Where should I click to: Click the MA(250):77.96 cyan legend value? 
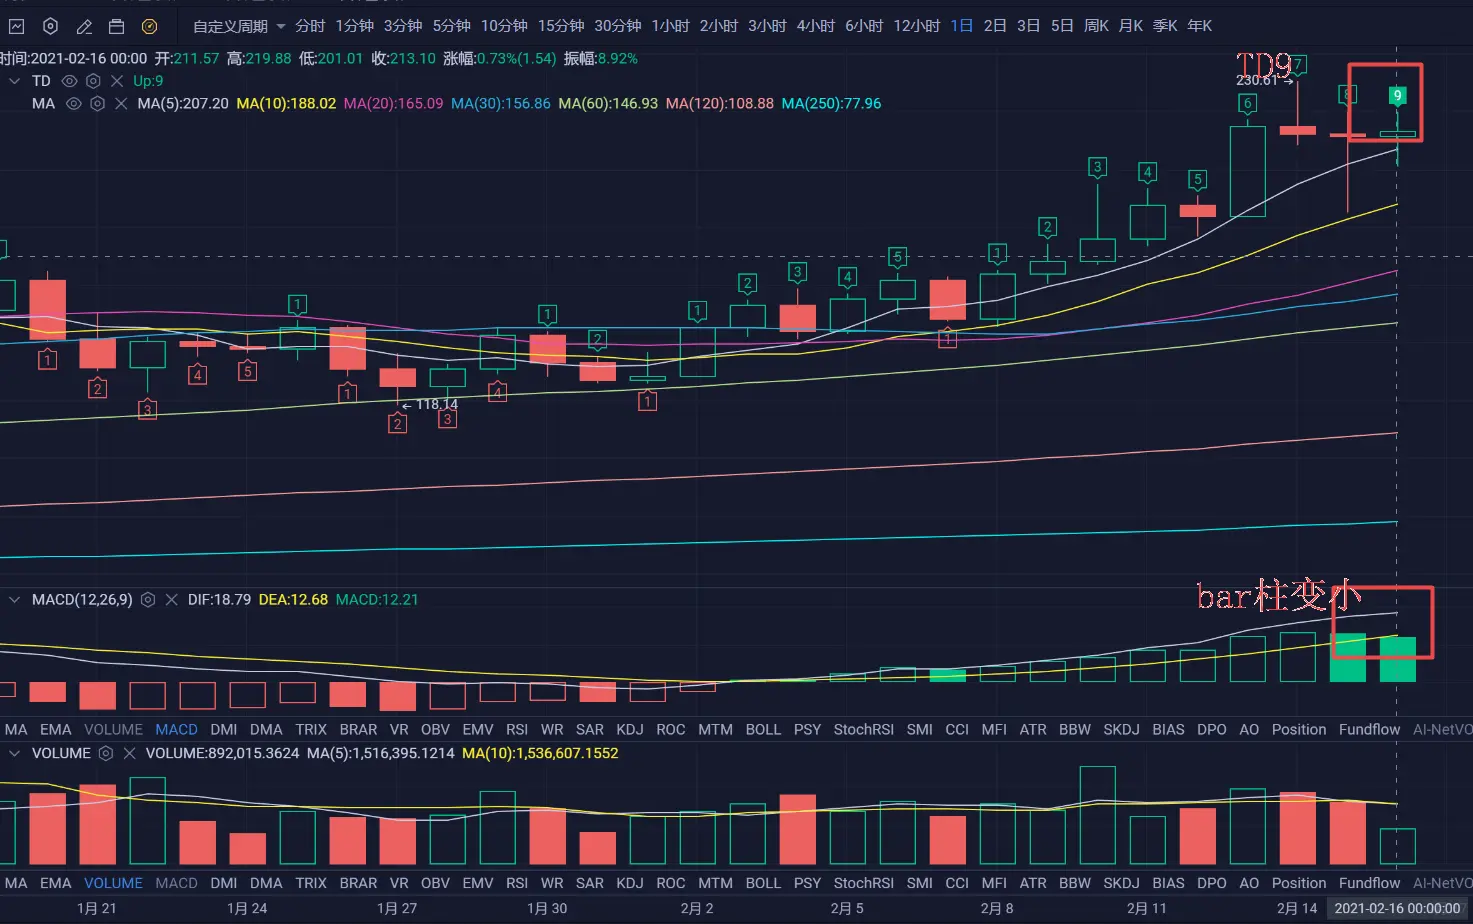(x=831, y=104)
